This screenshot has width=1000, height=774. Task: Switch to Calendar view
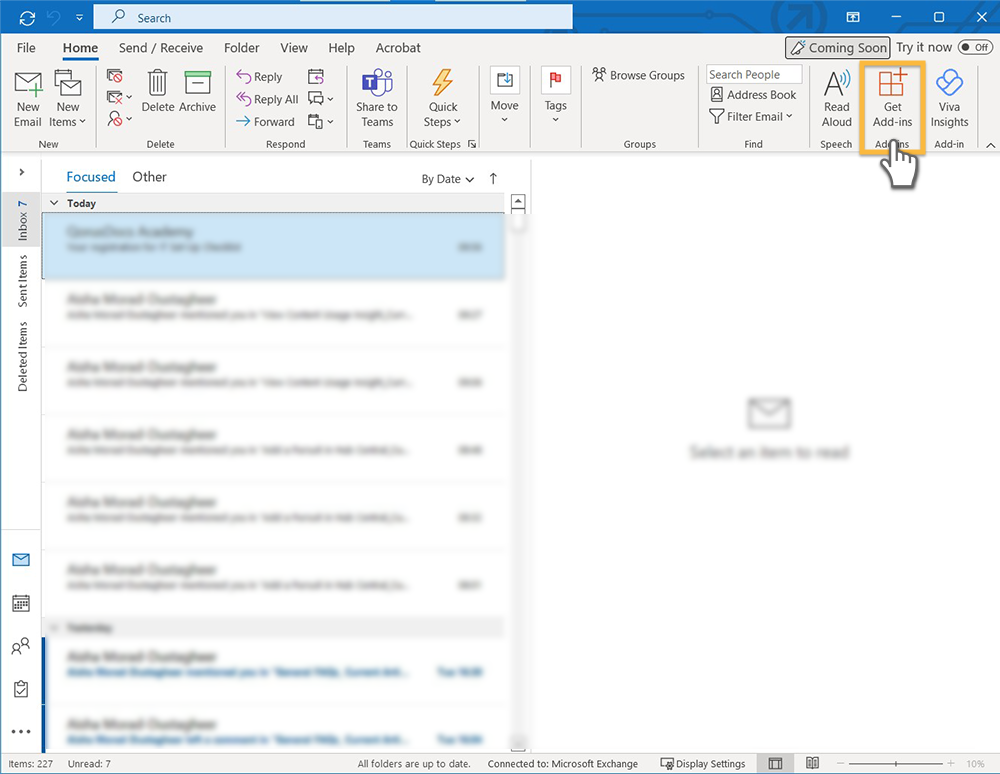[21, 602]
